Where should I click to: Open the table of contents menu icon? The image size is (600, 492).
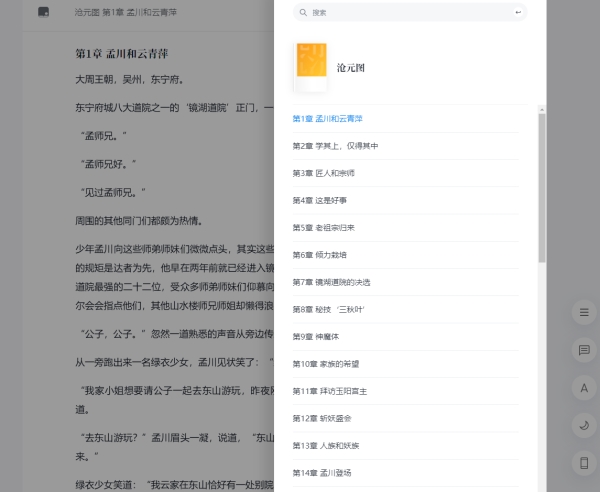pos(584,312)
